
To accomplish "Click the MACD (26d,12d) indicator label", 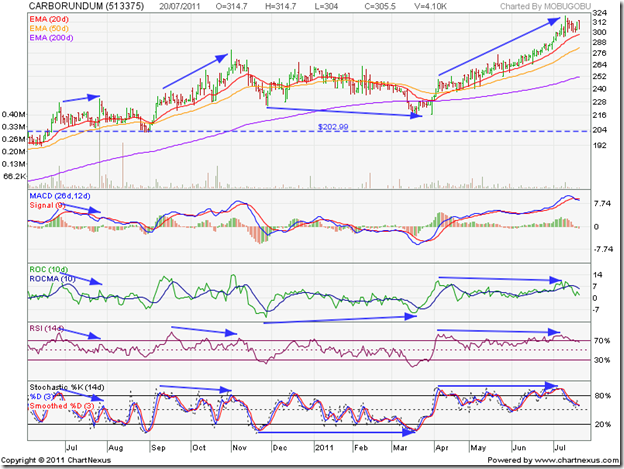I will click(60, 196).
